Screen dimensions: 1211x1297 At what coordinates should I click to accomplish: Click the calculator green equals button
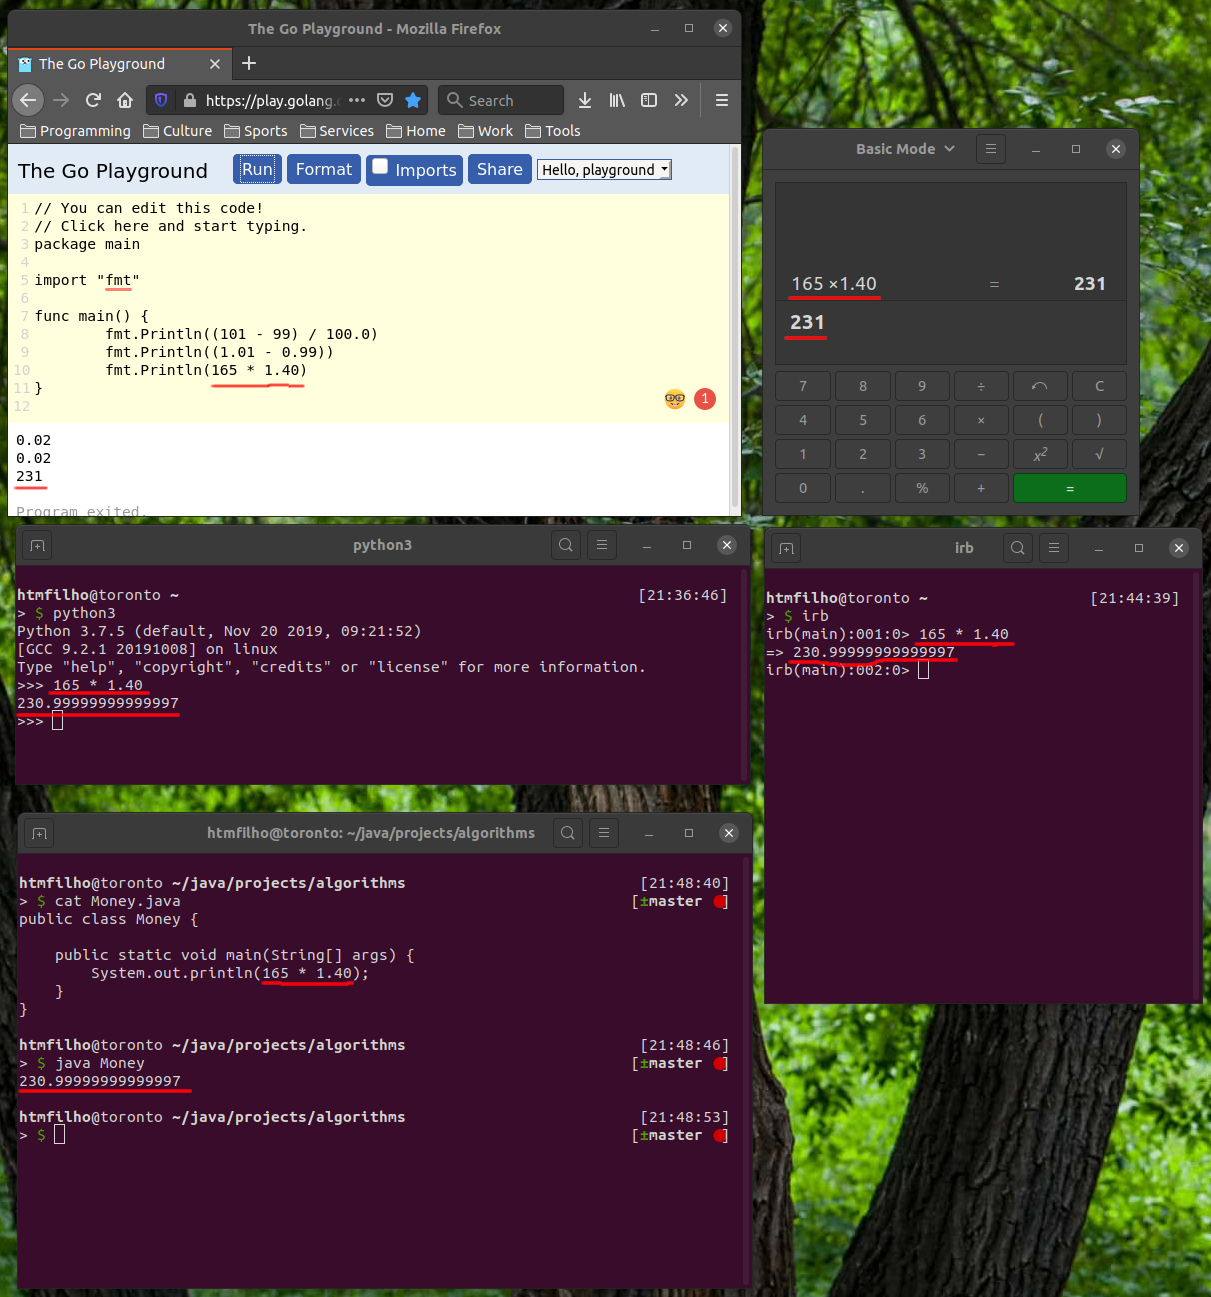click(x=1070, y=488)
